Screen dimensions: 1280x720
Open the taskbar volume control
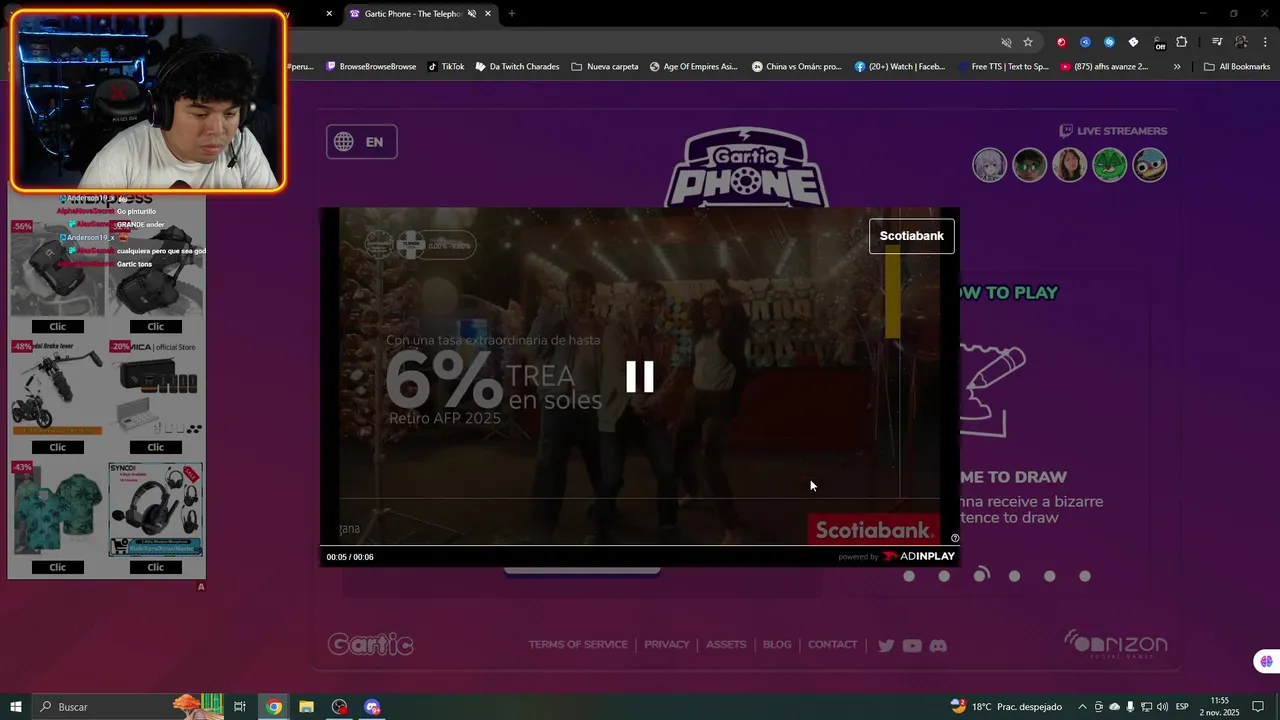(1163, 707)
